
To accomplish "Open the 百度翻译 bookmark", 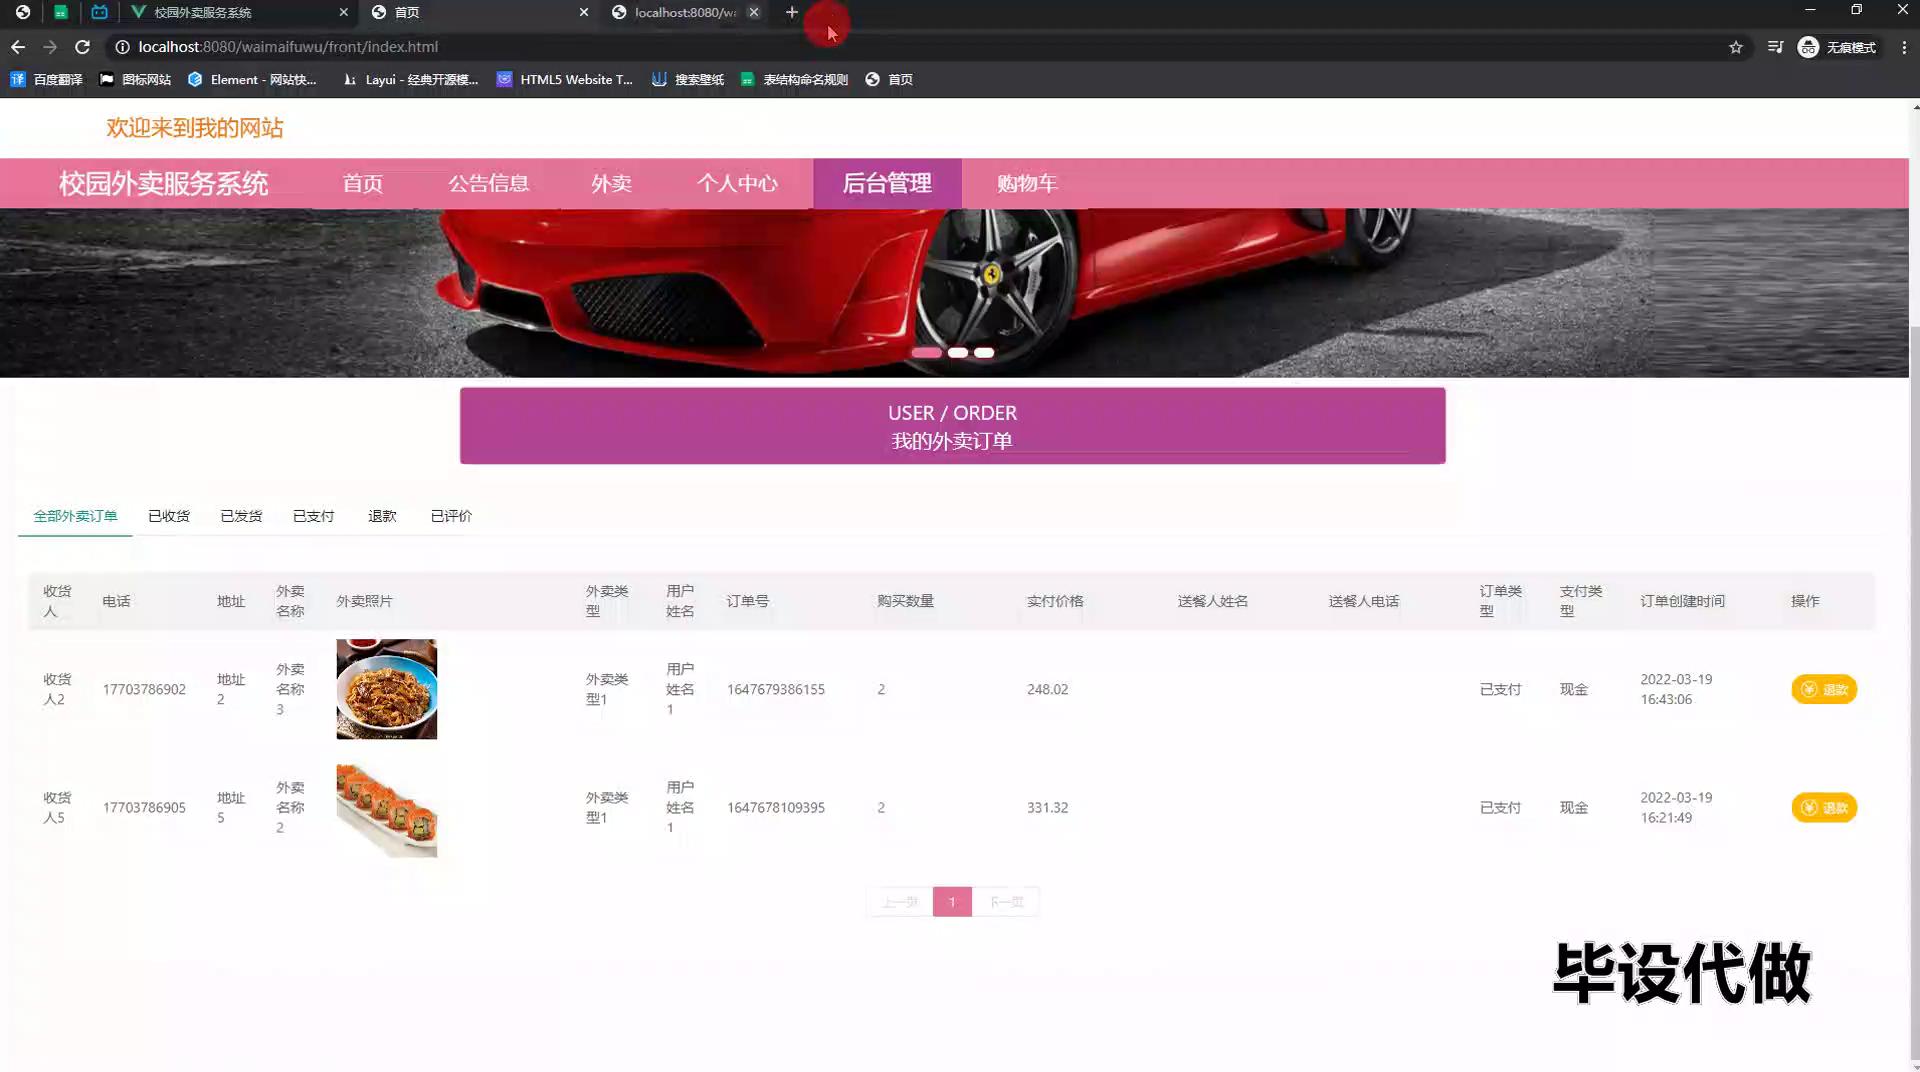I will [x=46, y=80].
